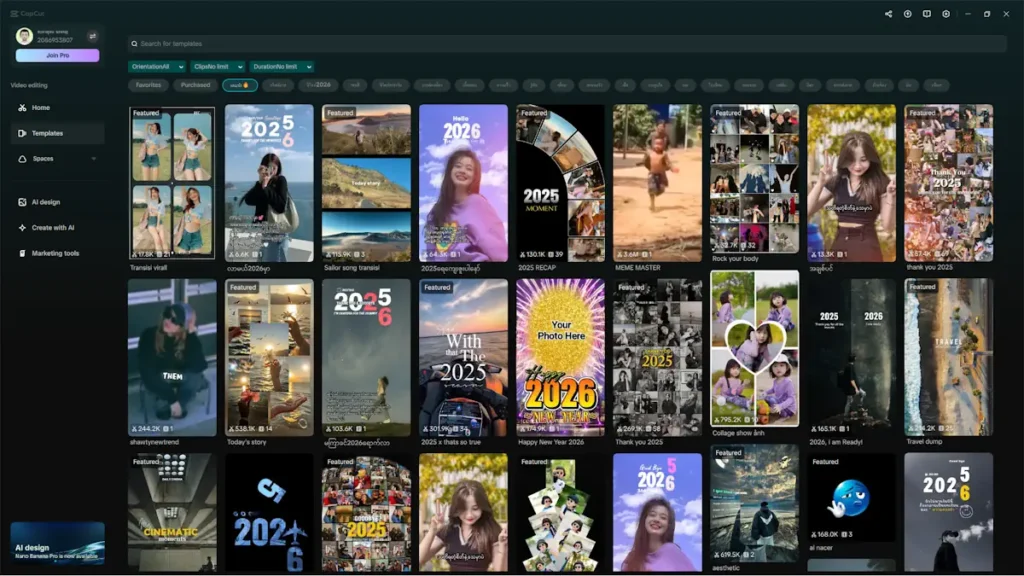Screen dimensions: 1024x576
Task: Open the Collage show ảnh heart template
Action: tap(754, 349)
